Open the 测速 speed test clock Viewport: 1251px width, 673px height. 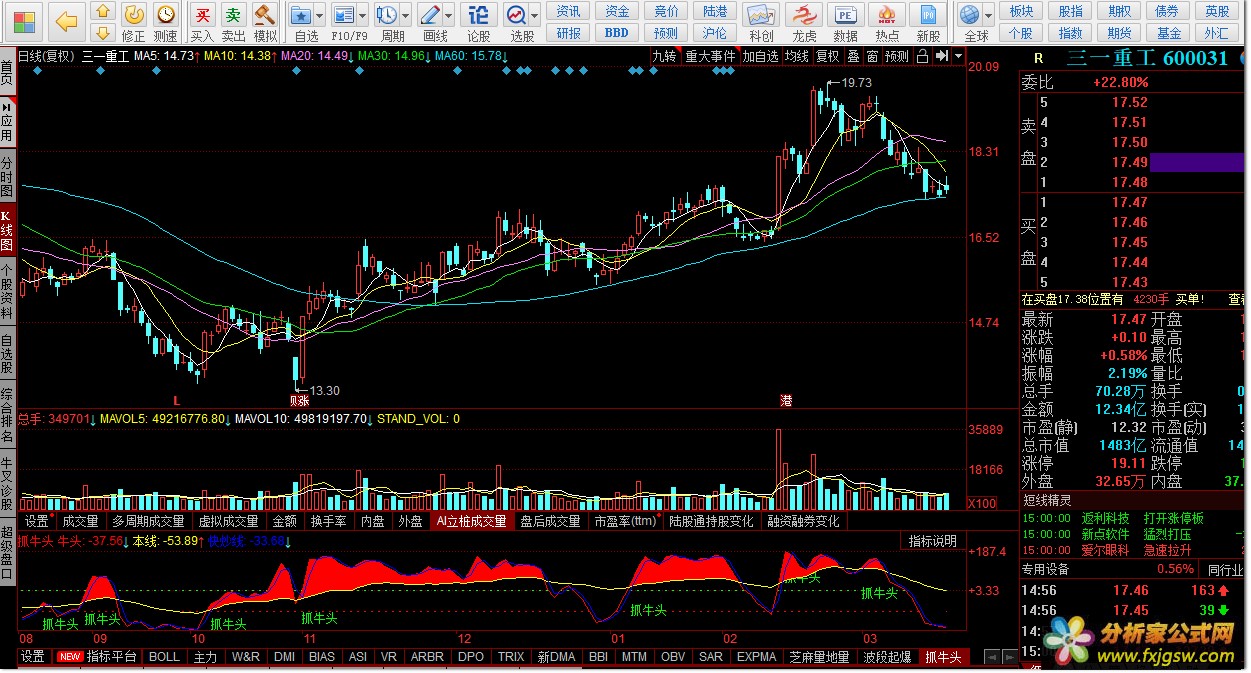(166, 22)
